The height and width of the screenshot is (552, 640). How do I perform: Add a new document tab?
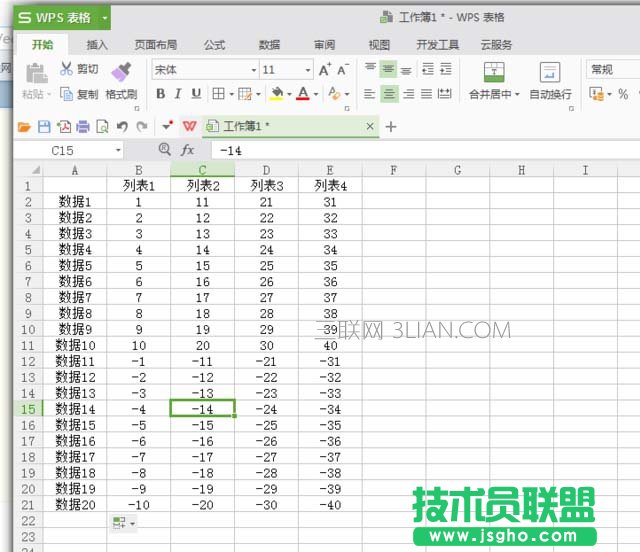391,127
